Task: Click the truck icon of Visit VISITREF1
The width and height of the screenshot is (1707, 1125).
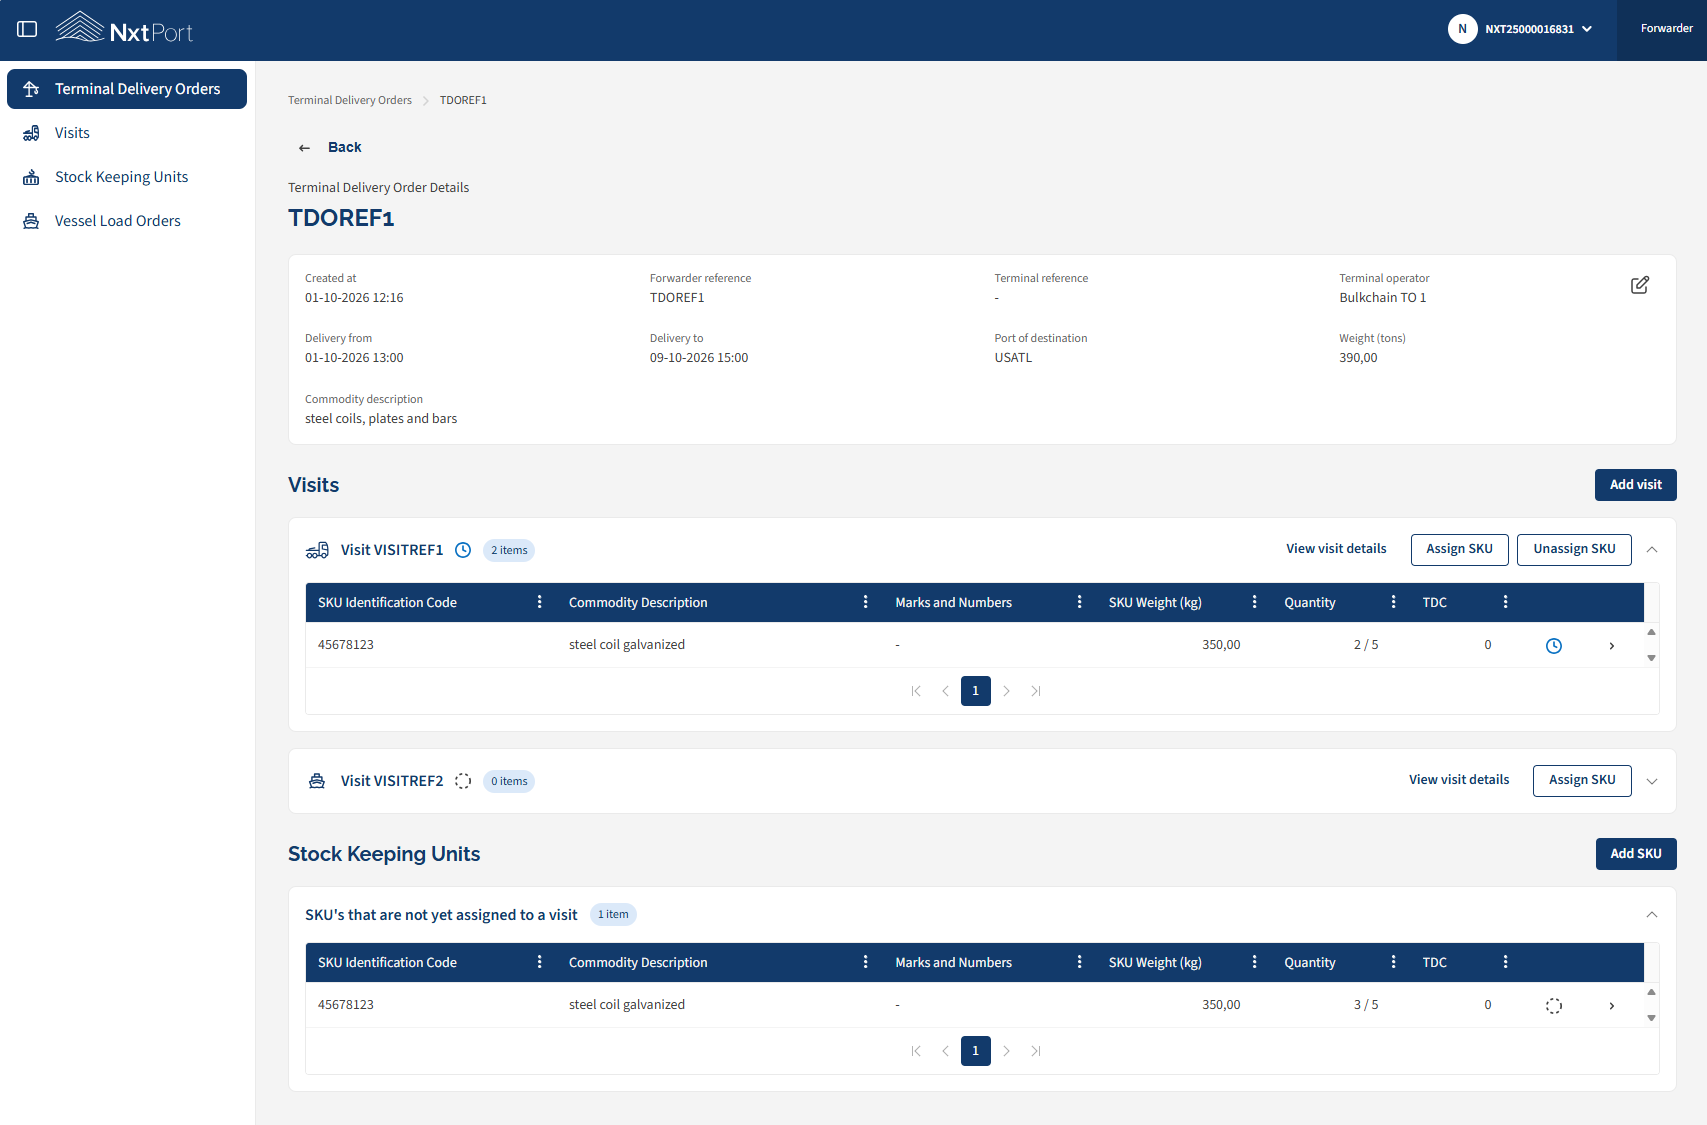Action: (x=317, y=550)
